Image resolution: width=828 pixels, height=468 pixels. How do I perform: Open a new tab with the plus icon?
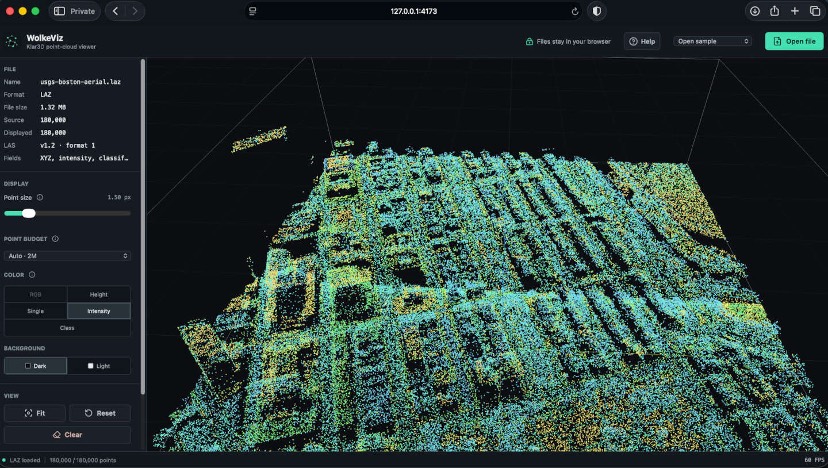pyautogui.click(x=795, y=11)
